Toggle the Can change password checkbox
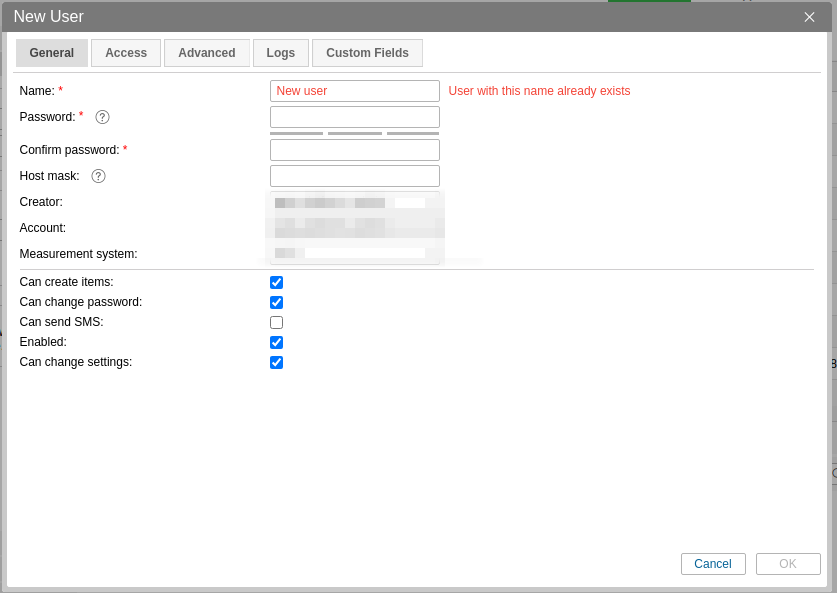Screen dimensions: 837x593 pos(276,302)
